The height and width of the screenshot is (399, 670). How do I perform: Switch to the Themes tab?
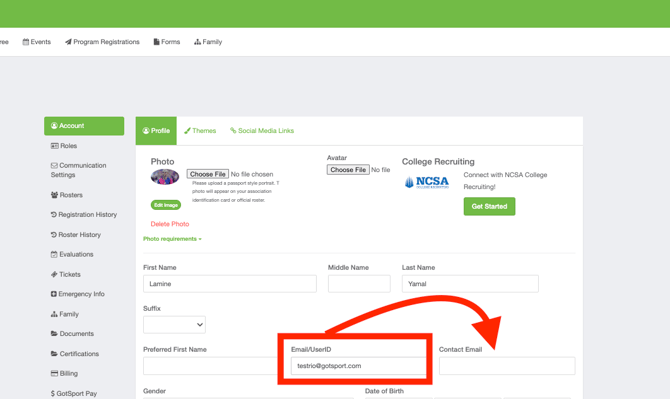pyautogui.click(x=200, y=131)
